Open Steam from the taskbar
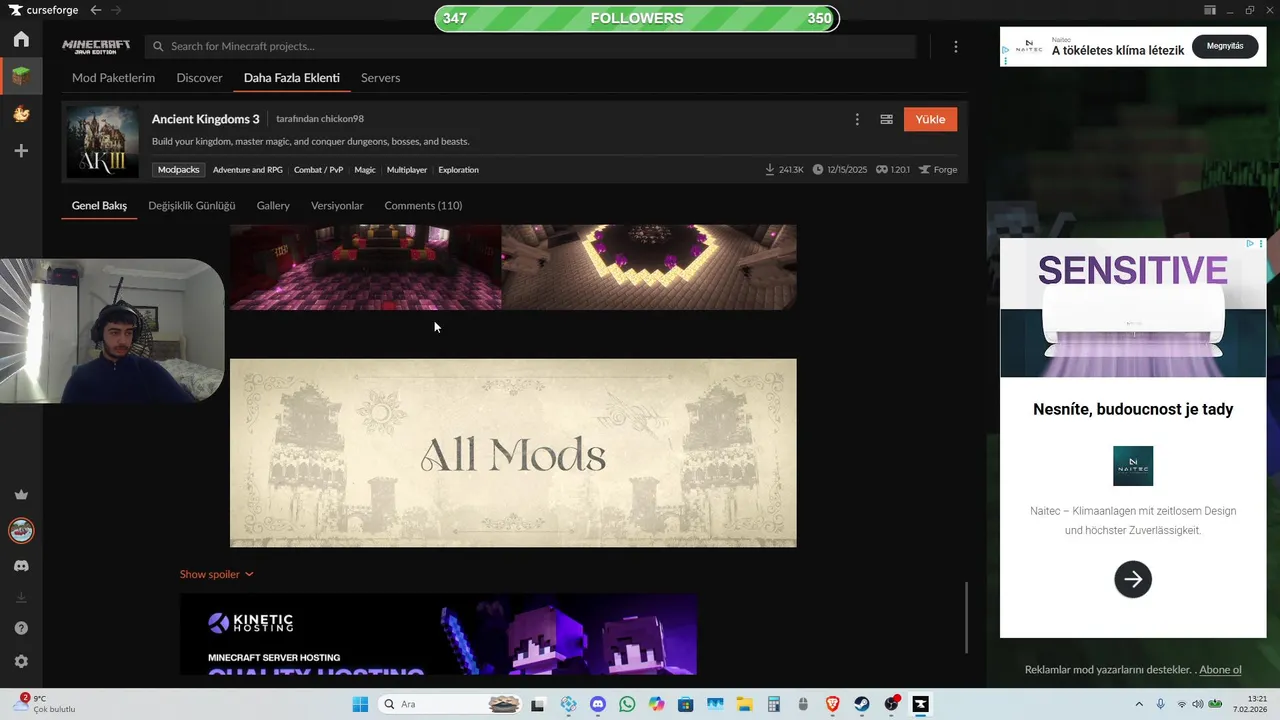The width and height of the screenshot is (1280, 720). click(x=862, y=704)
